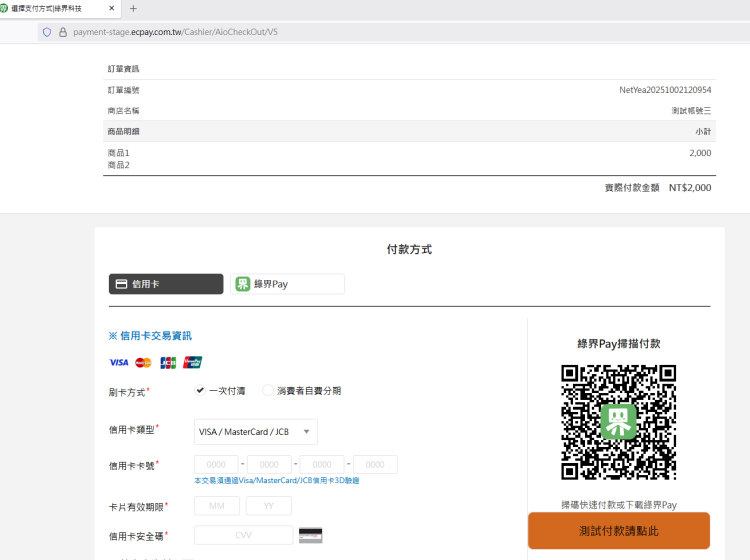Switch to the 綠界Pay payment tab
The height and width of the screenshot is (560, 750).
(x=287, y=284)
